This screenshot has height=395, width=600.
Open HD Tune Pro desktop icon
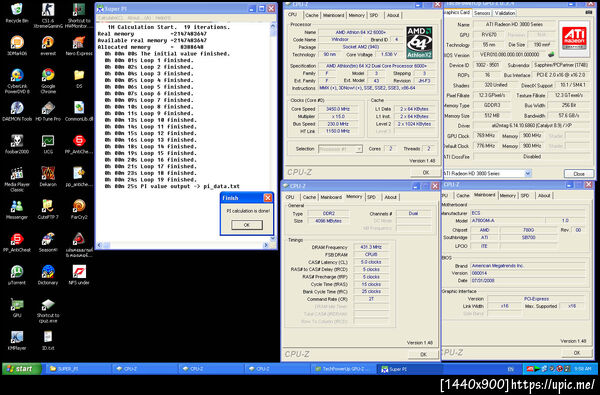[48, 111]
